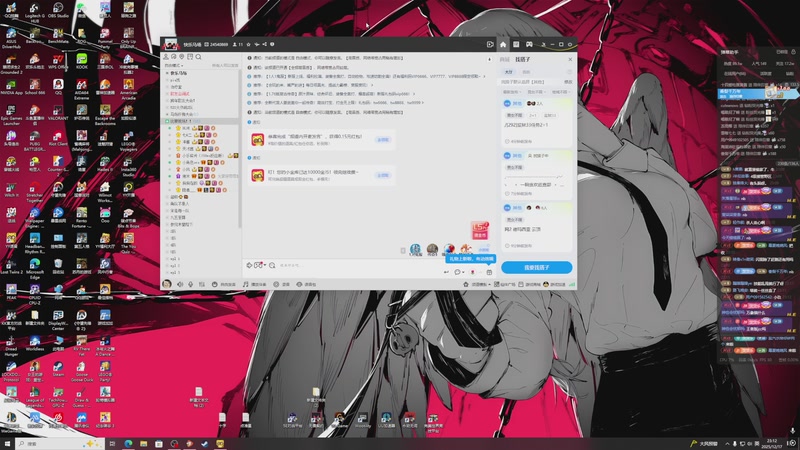Open Edge browser from the taskbar
This screenshot has height=450, width=800.
128,444
